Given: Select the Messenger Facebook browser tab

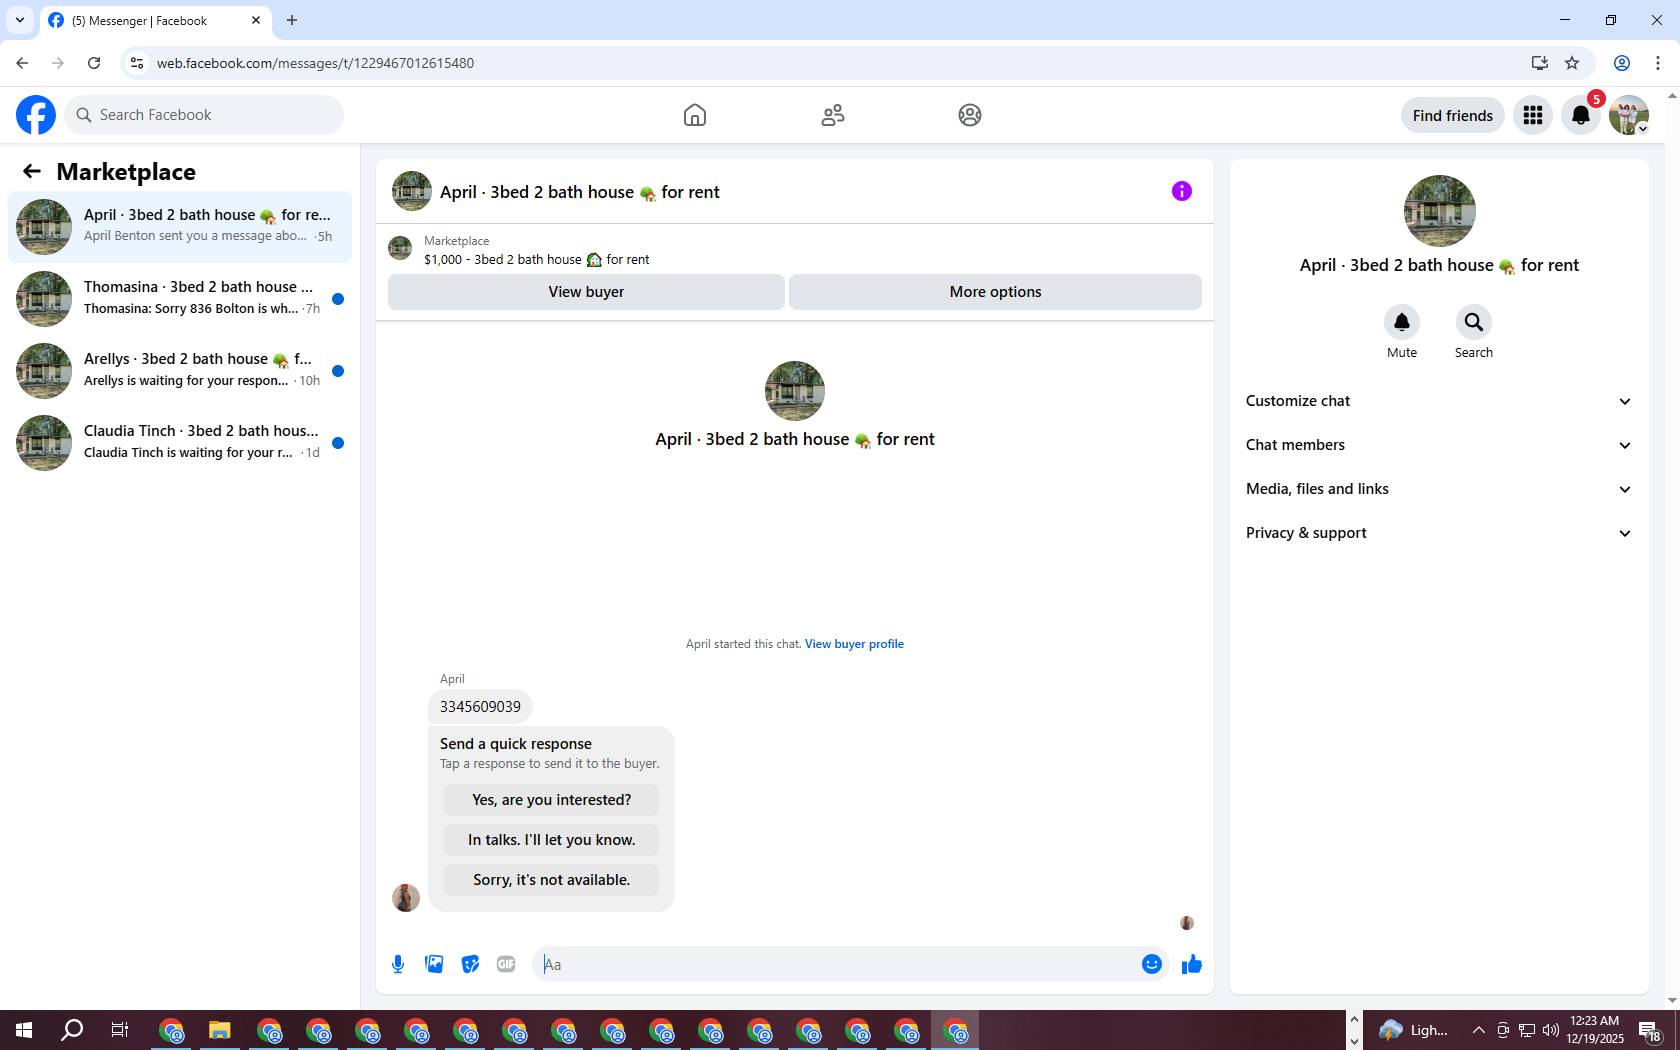Looking at the screenshot, I should click(155, 20).
